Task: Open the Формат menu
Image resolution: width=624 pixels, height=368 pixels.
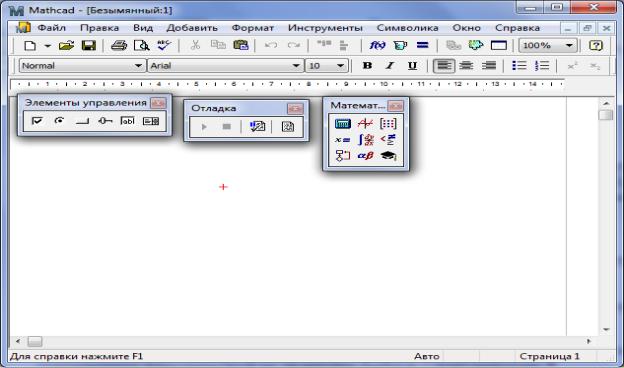Action: [253, 28]
